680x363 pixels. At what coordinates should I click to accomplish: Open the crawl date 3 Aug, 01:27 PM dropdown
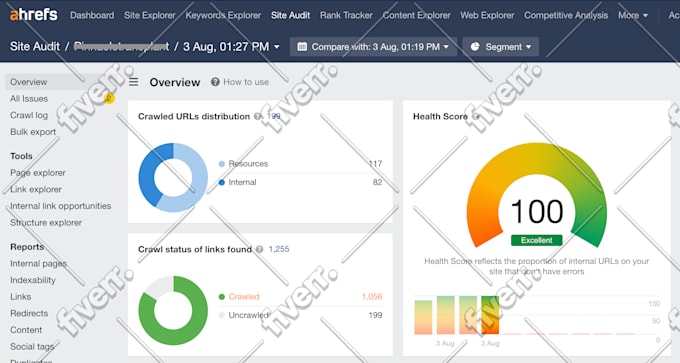(231, 46)
